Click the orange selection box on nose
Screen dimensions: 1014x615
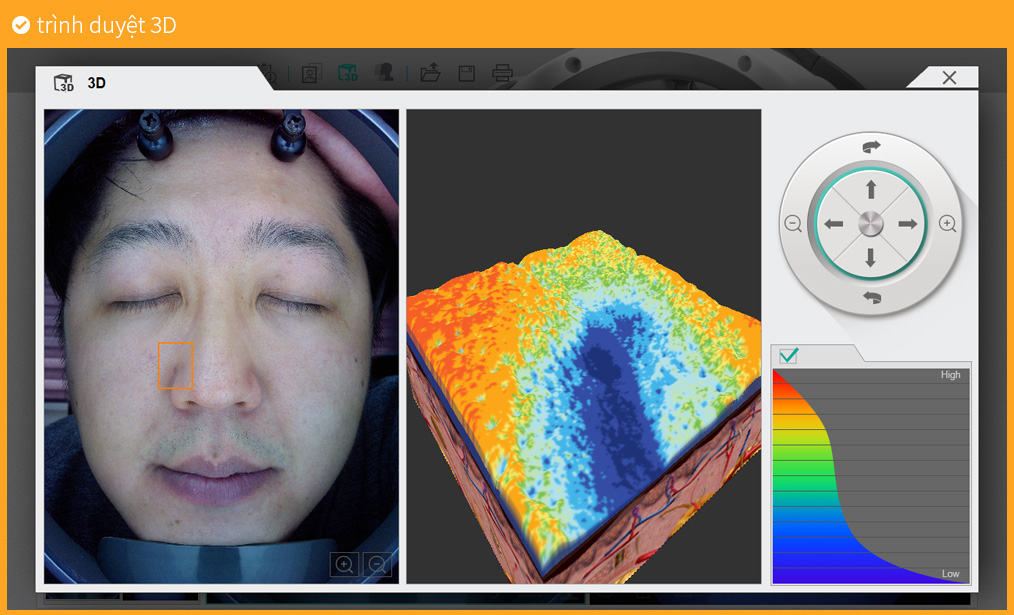(x=175, y=365)
